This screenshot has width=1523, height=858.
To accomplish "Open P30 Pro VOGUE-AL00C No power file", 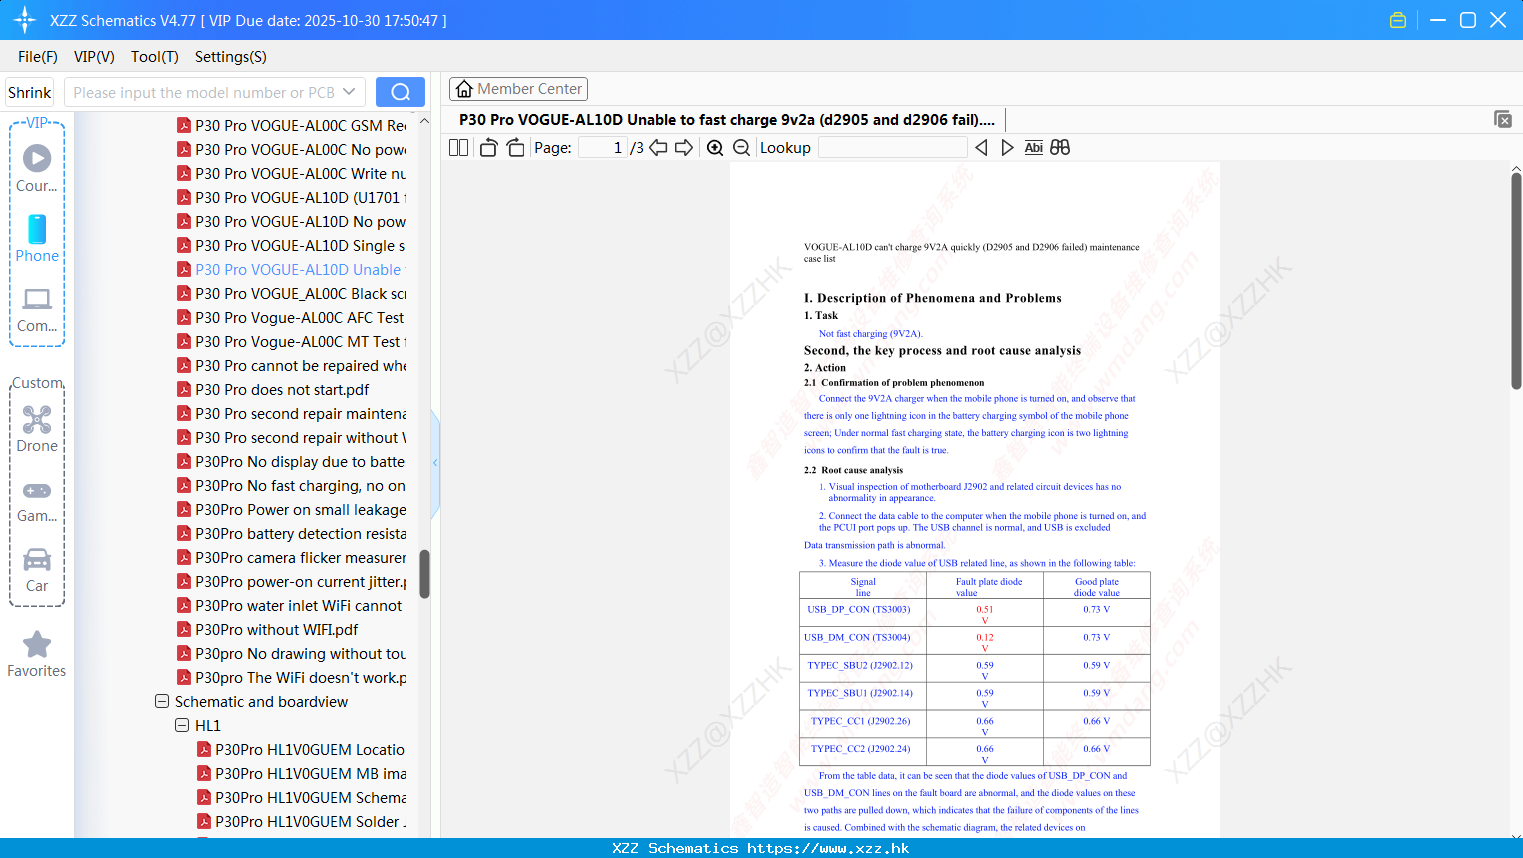I will [292, 149].
